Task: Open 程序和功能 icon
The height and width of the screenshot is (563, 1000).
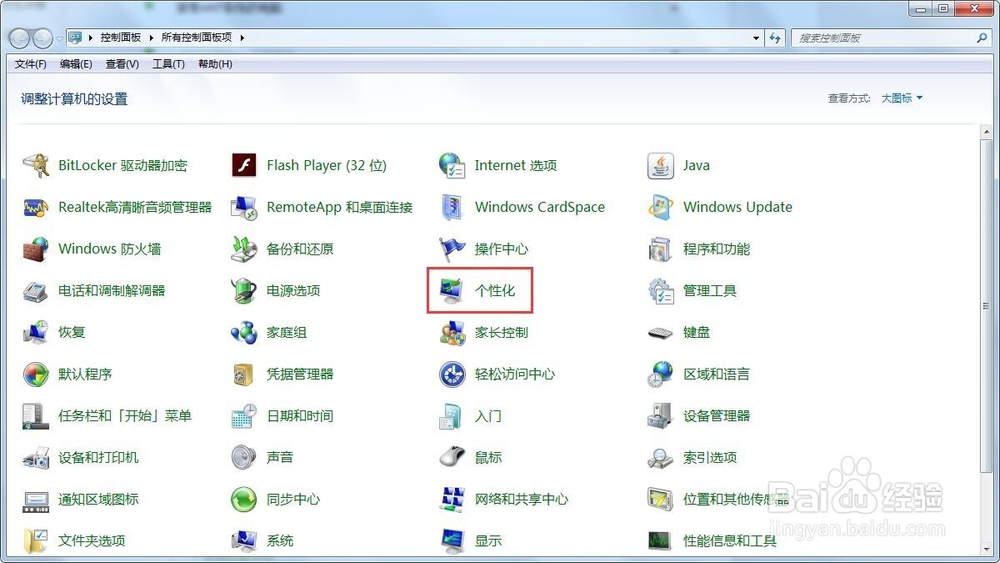Action: (x=660, y=249)
